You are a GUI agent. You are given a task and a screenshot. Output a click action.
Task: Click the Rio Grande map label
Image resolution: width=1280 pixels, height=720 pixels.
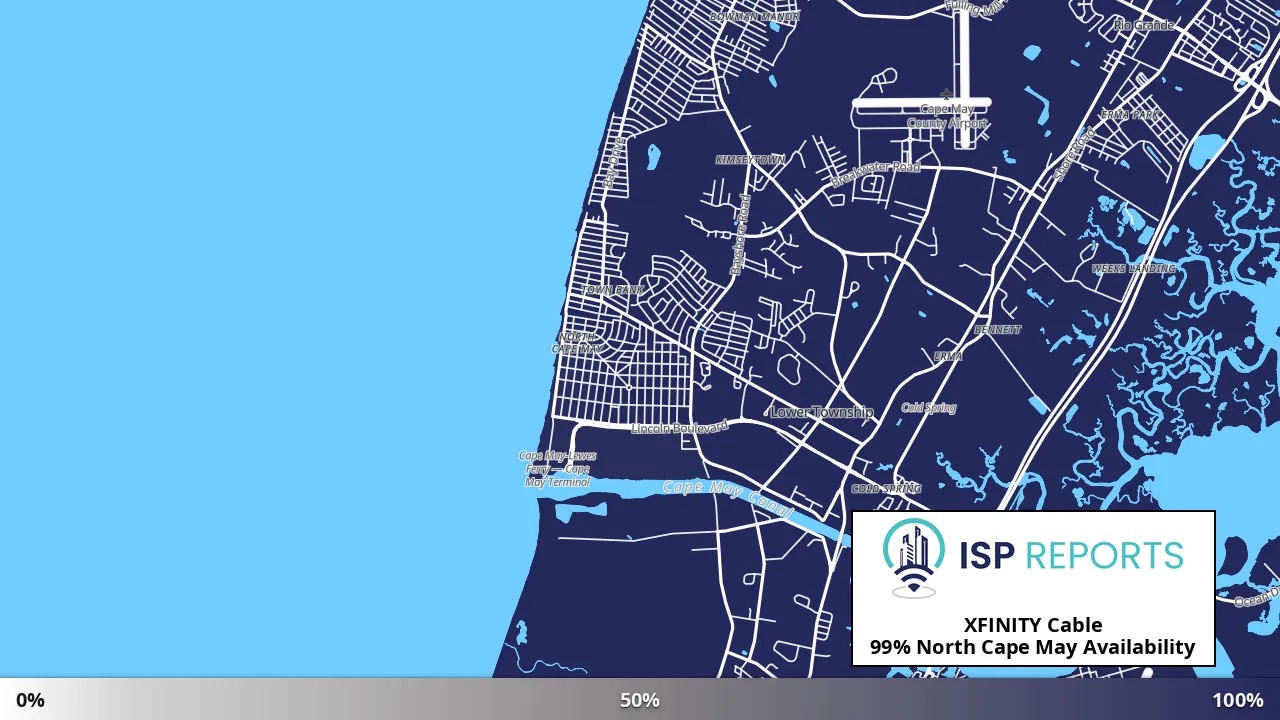pyautogui.click(x=1144, y=25)
